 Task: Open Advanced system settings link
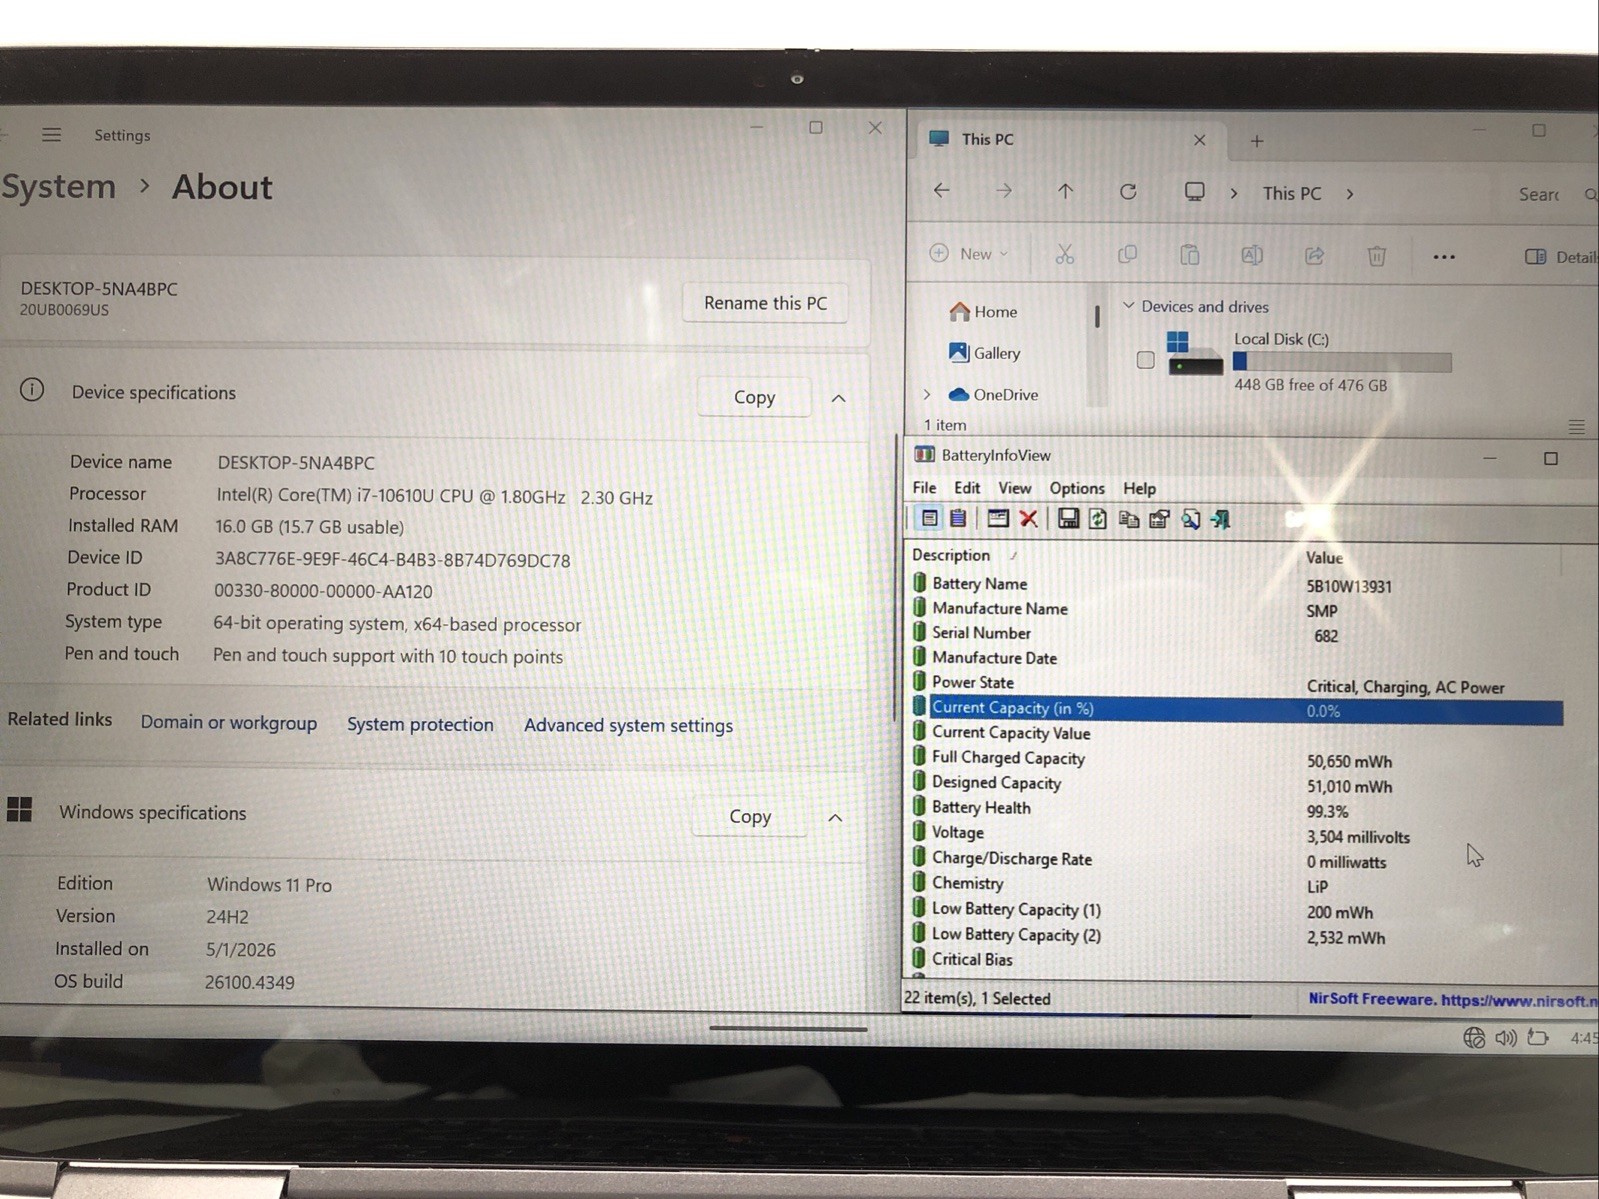pos(628,726)
